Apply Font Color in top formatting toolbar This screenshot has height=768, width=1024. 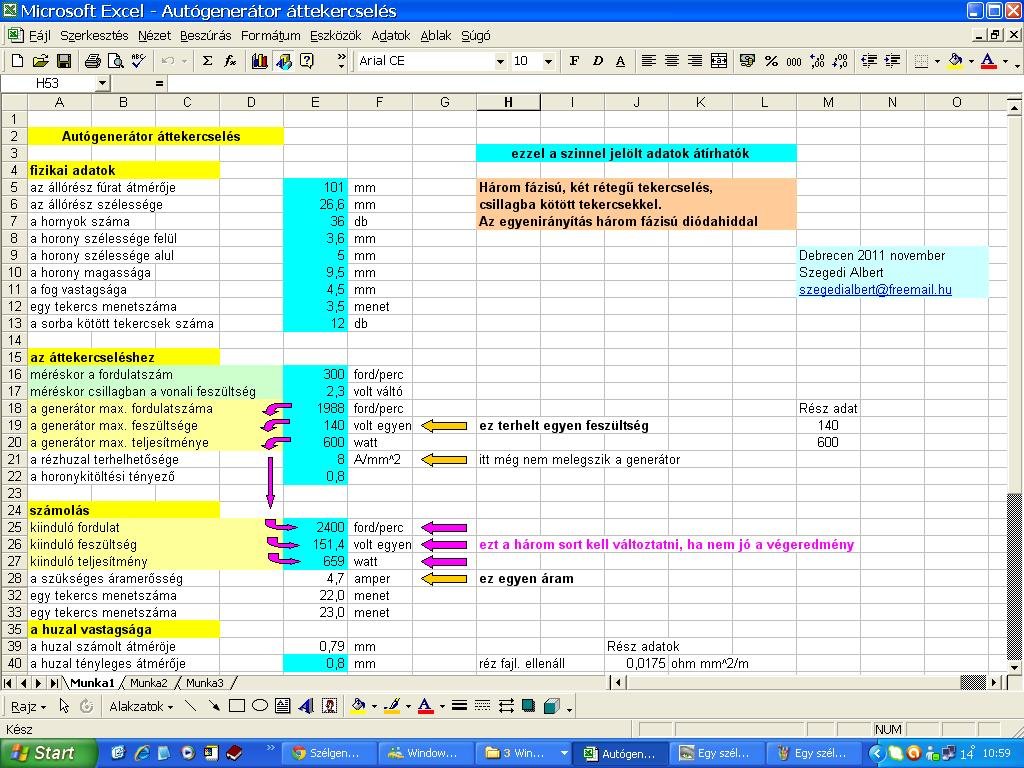click(x=988, y=61)
